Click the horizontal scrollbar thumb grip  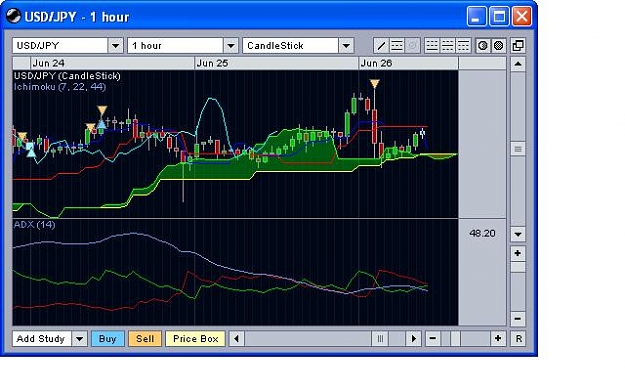380,339
